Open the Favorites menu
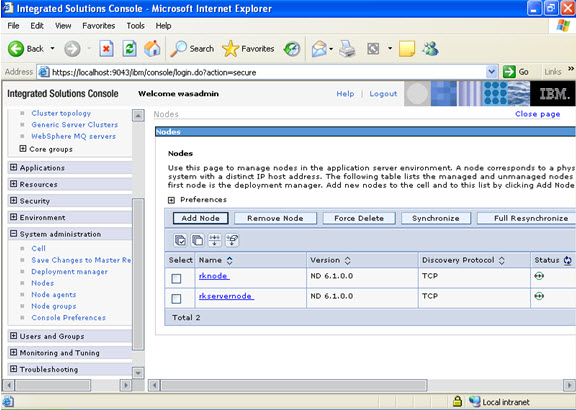Image resolution: width=576 pixels, height=410 pixels. [x=98, y=26]
